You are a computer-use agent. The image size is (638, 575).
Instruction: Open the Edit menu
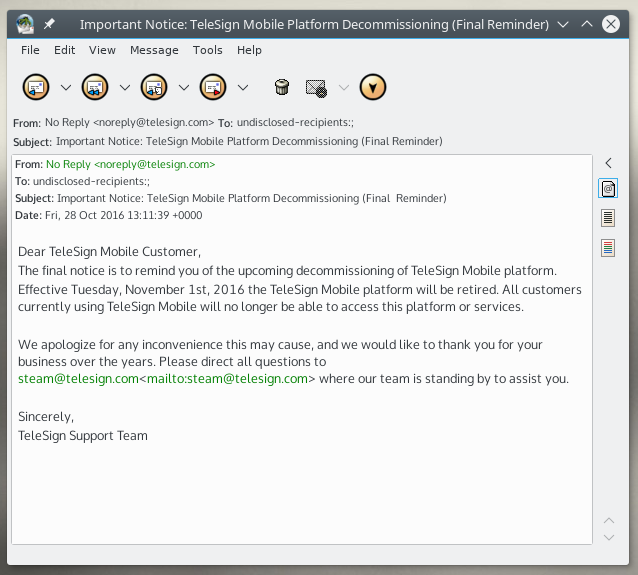(x=64, y=50)
